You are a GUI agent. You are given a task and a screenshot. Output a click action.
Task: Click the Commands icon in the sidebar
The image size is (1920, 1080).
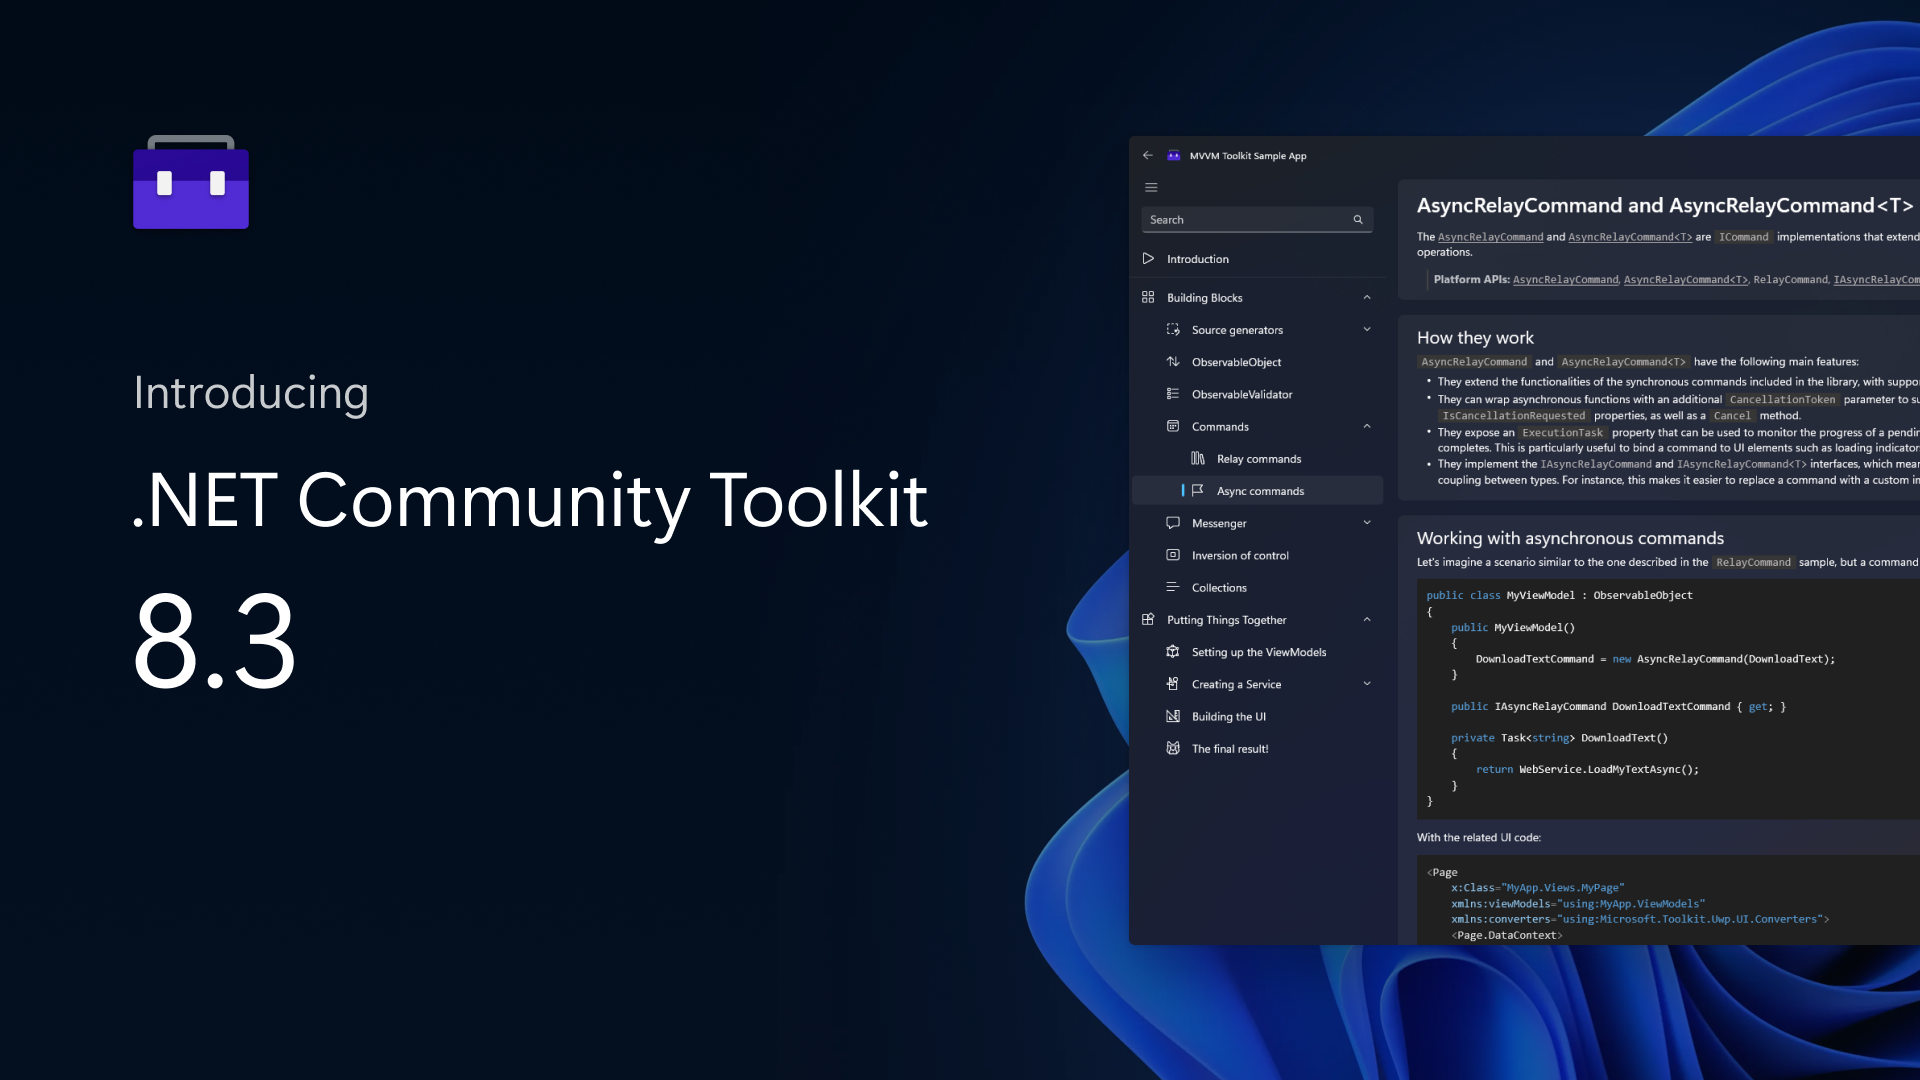tap(1173, 426)
